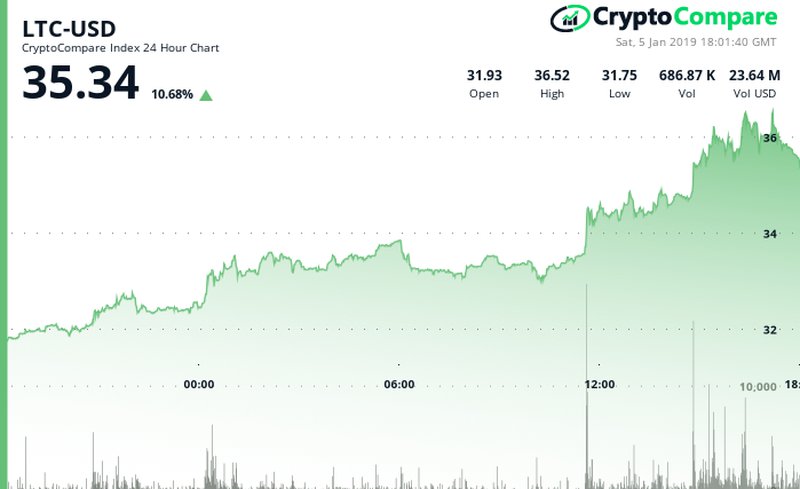Select the Low value 31.75
Screen dimensions: 800x489
tap(618, 75)
